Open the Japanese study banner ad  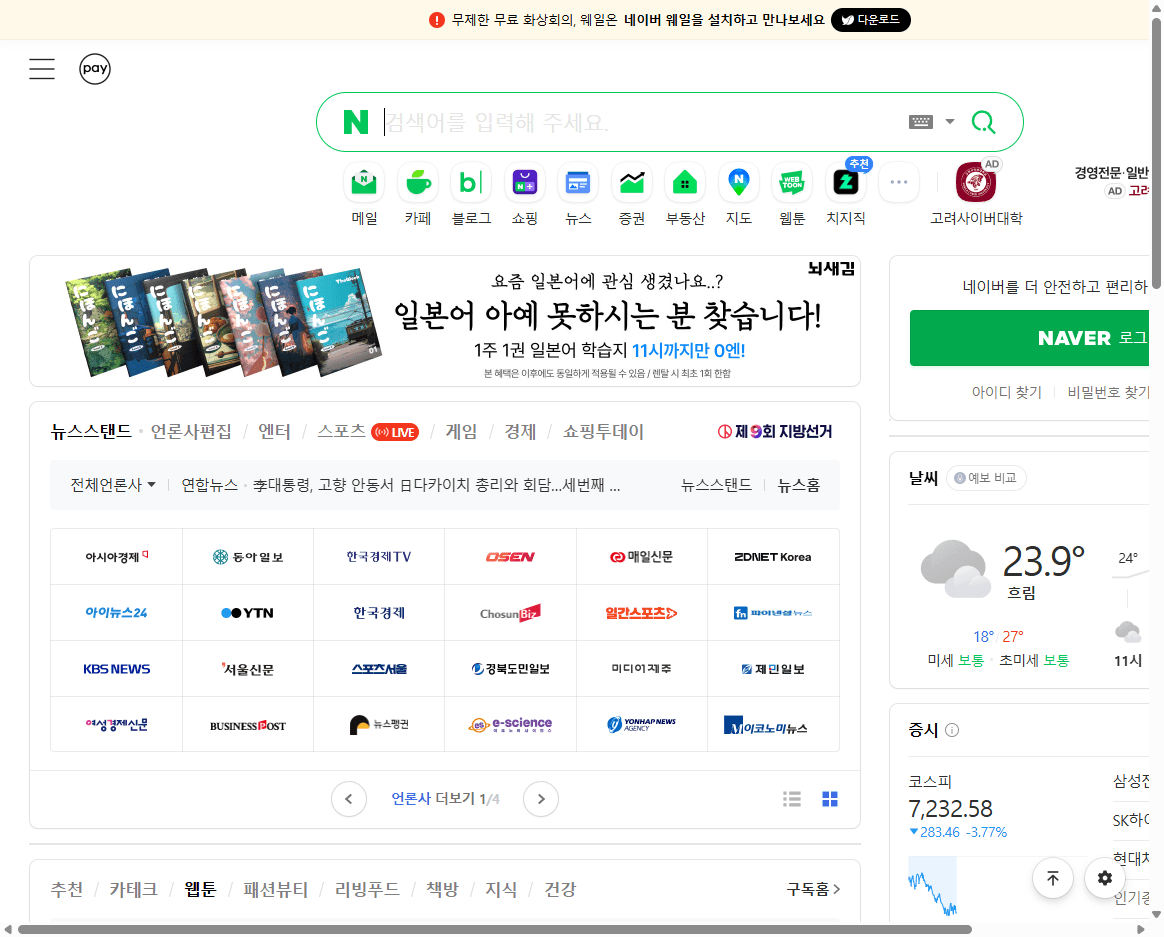445,321
